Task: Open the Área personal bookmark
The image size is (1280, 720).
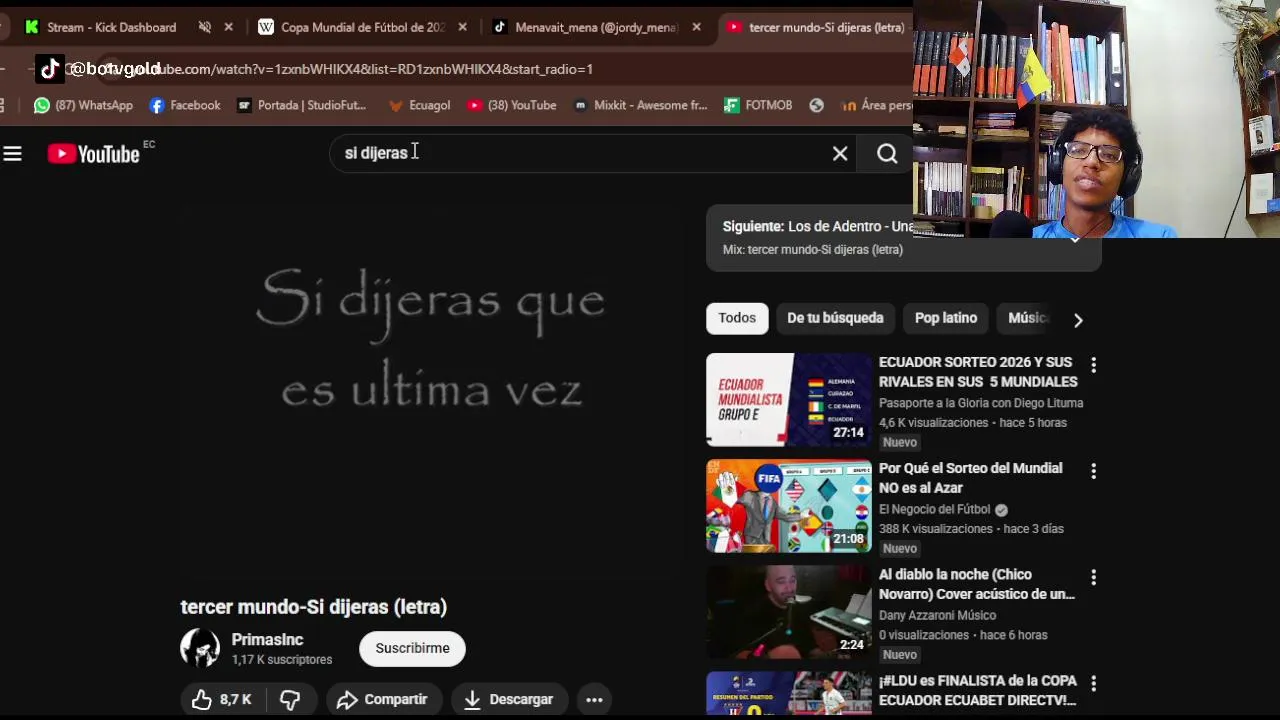Action: 876,105
